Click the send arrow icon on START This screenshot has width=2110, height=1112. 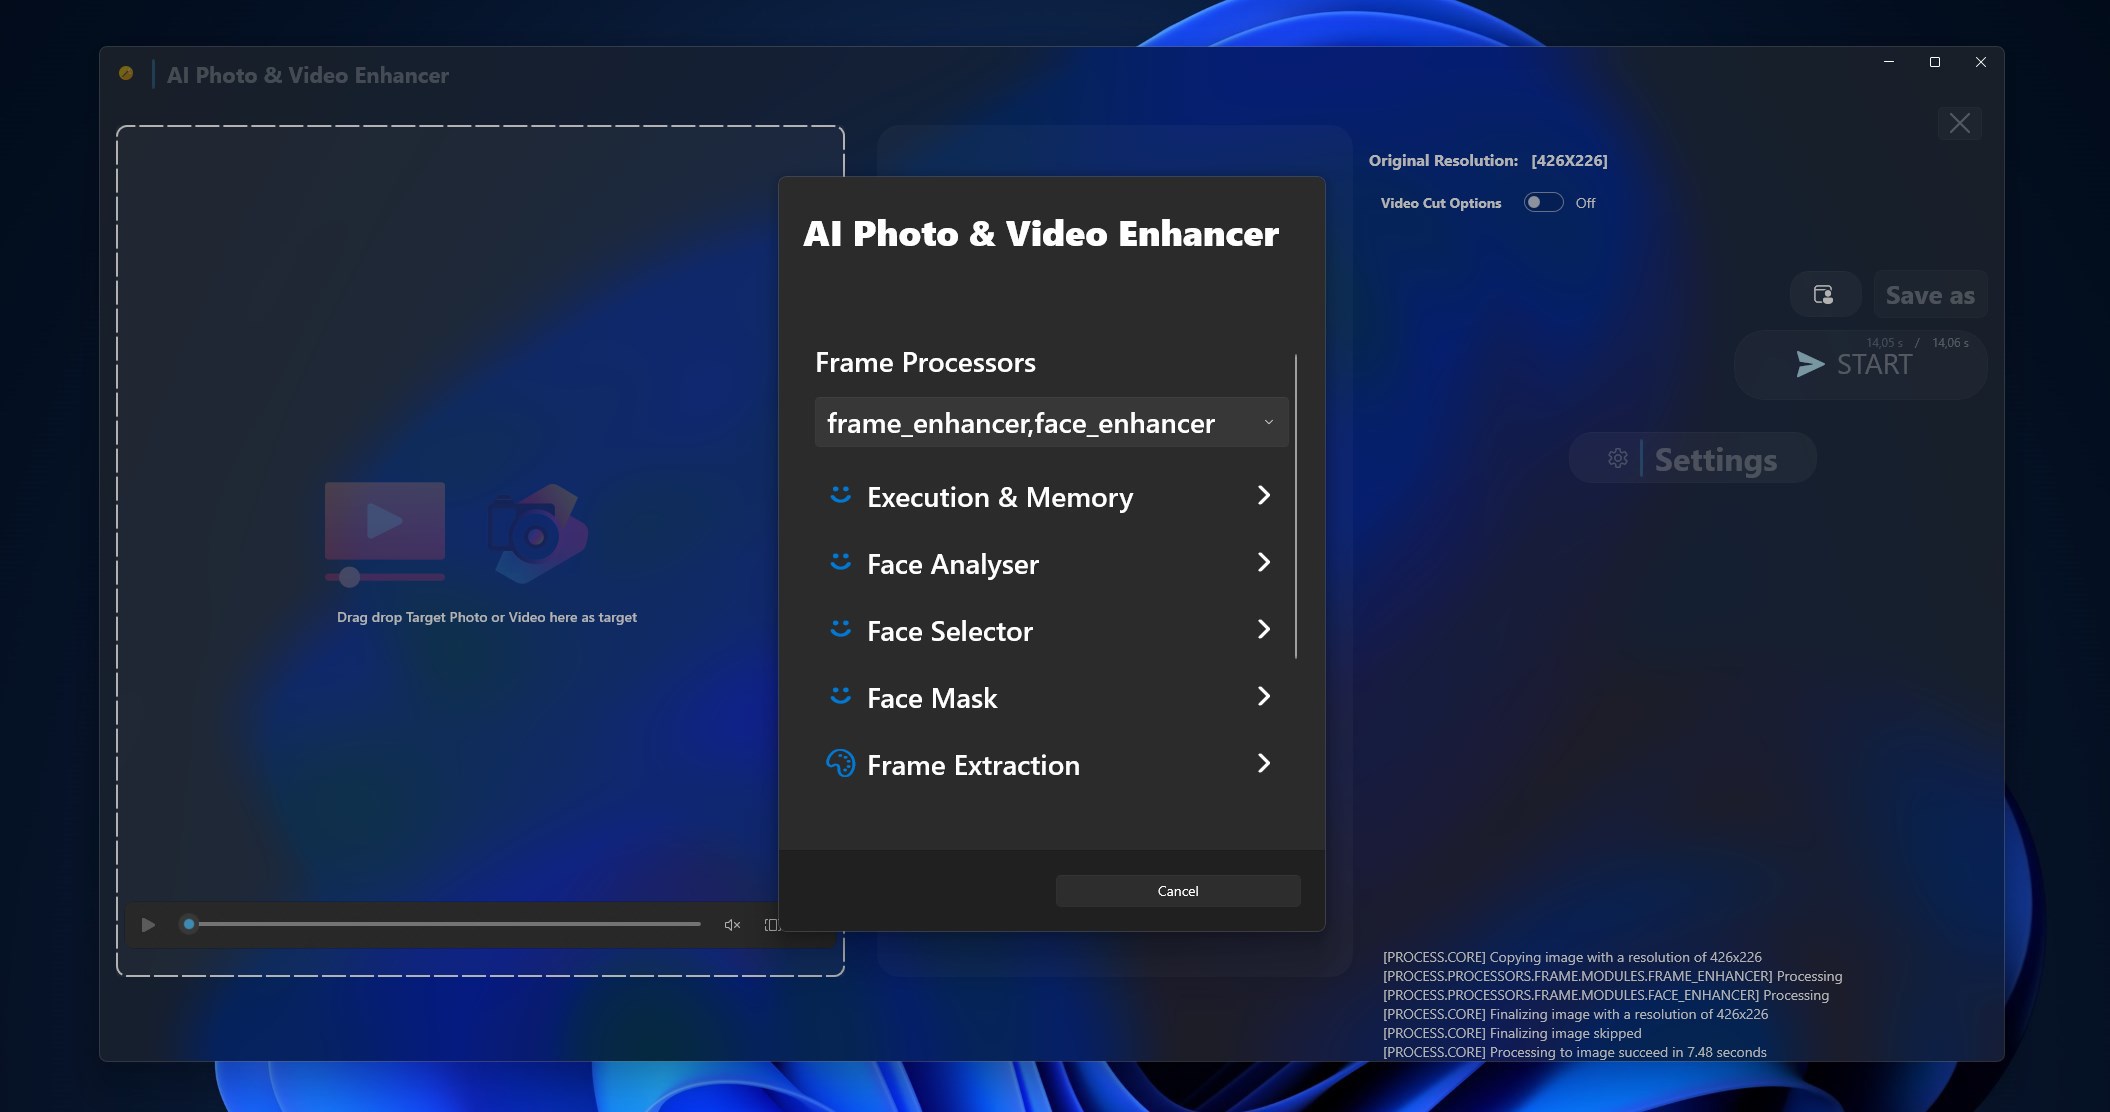[1809, 365]
